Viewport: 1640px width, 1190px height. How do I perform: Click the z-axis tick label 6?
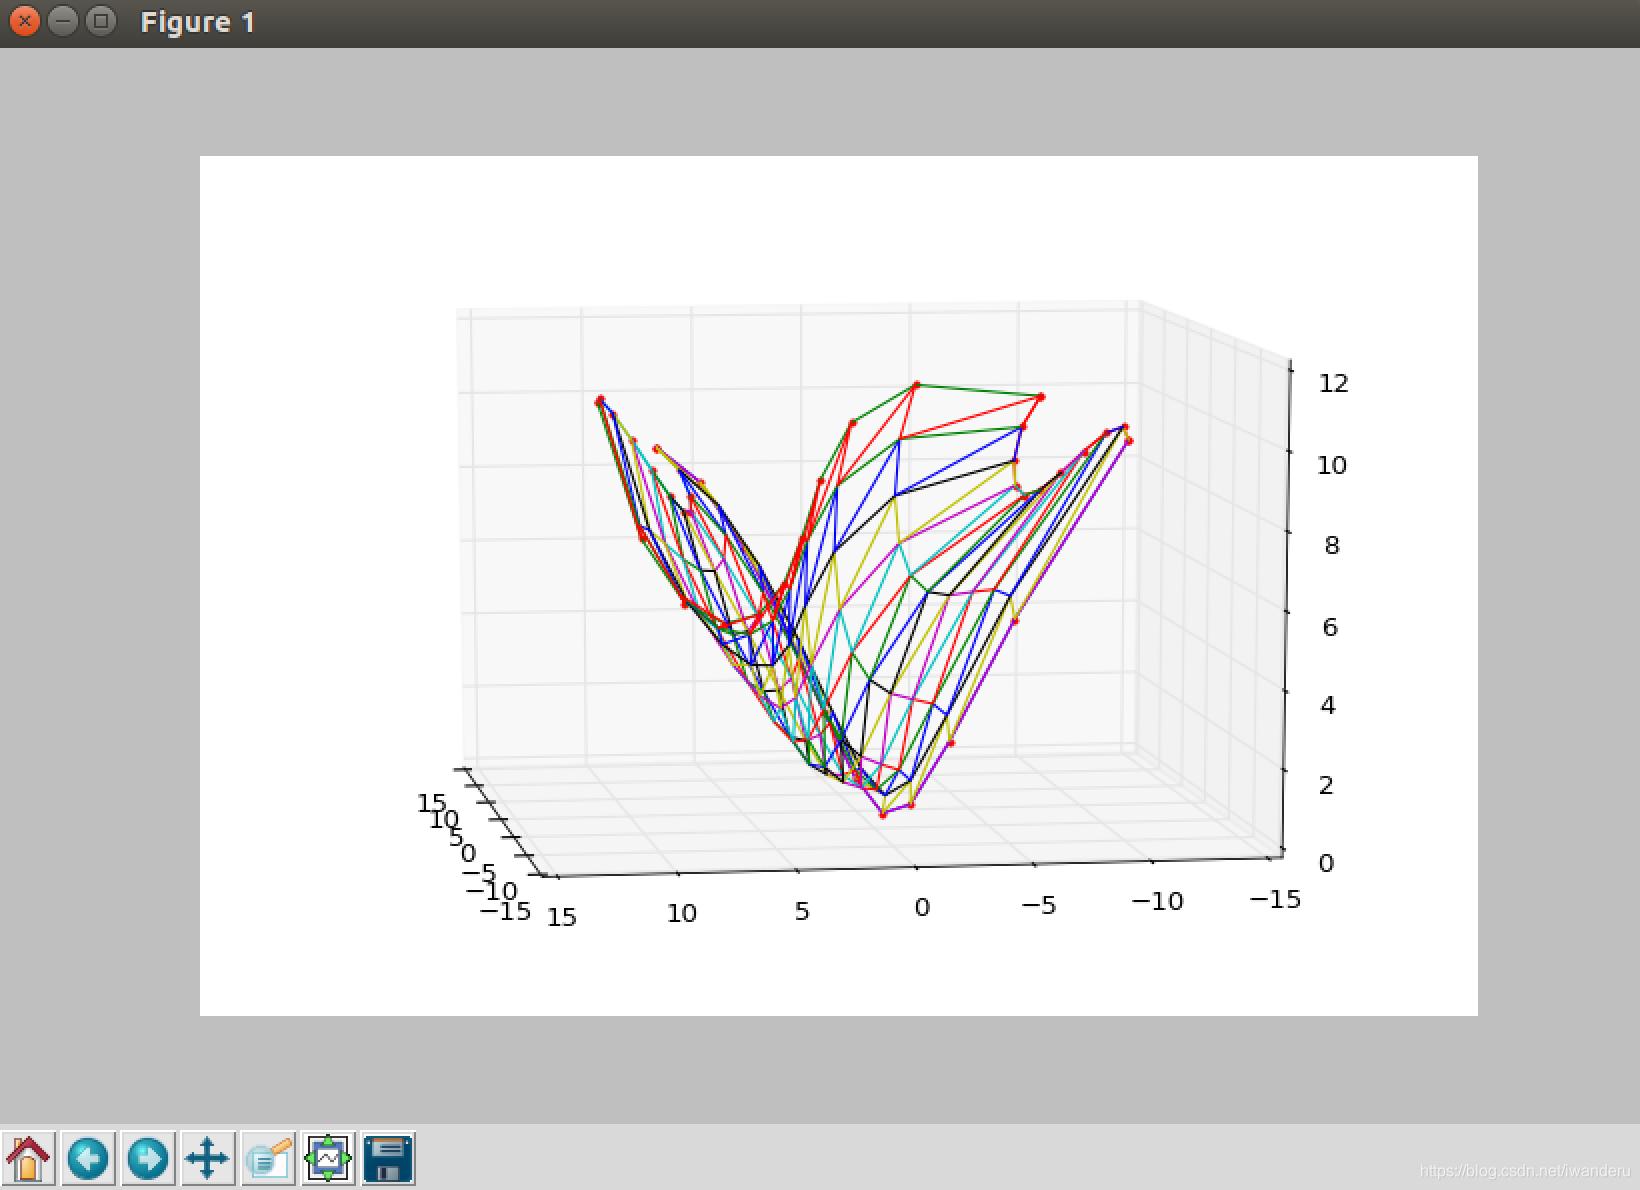(x=1330, y=627)
